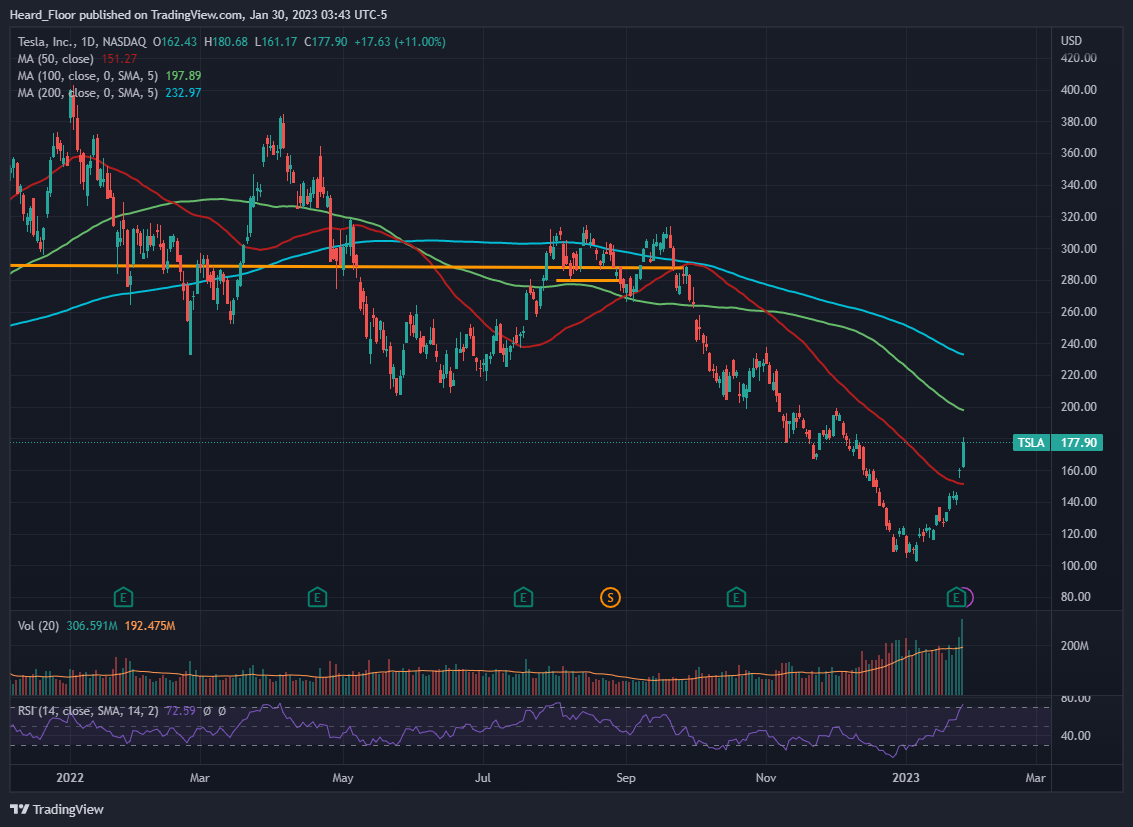Screen dimensions: 1133x827
Task: Click the Mar label following 2022
Action: (x=199, y=778)
